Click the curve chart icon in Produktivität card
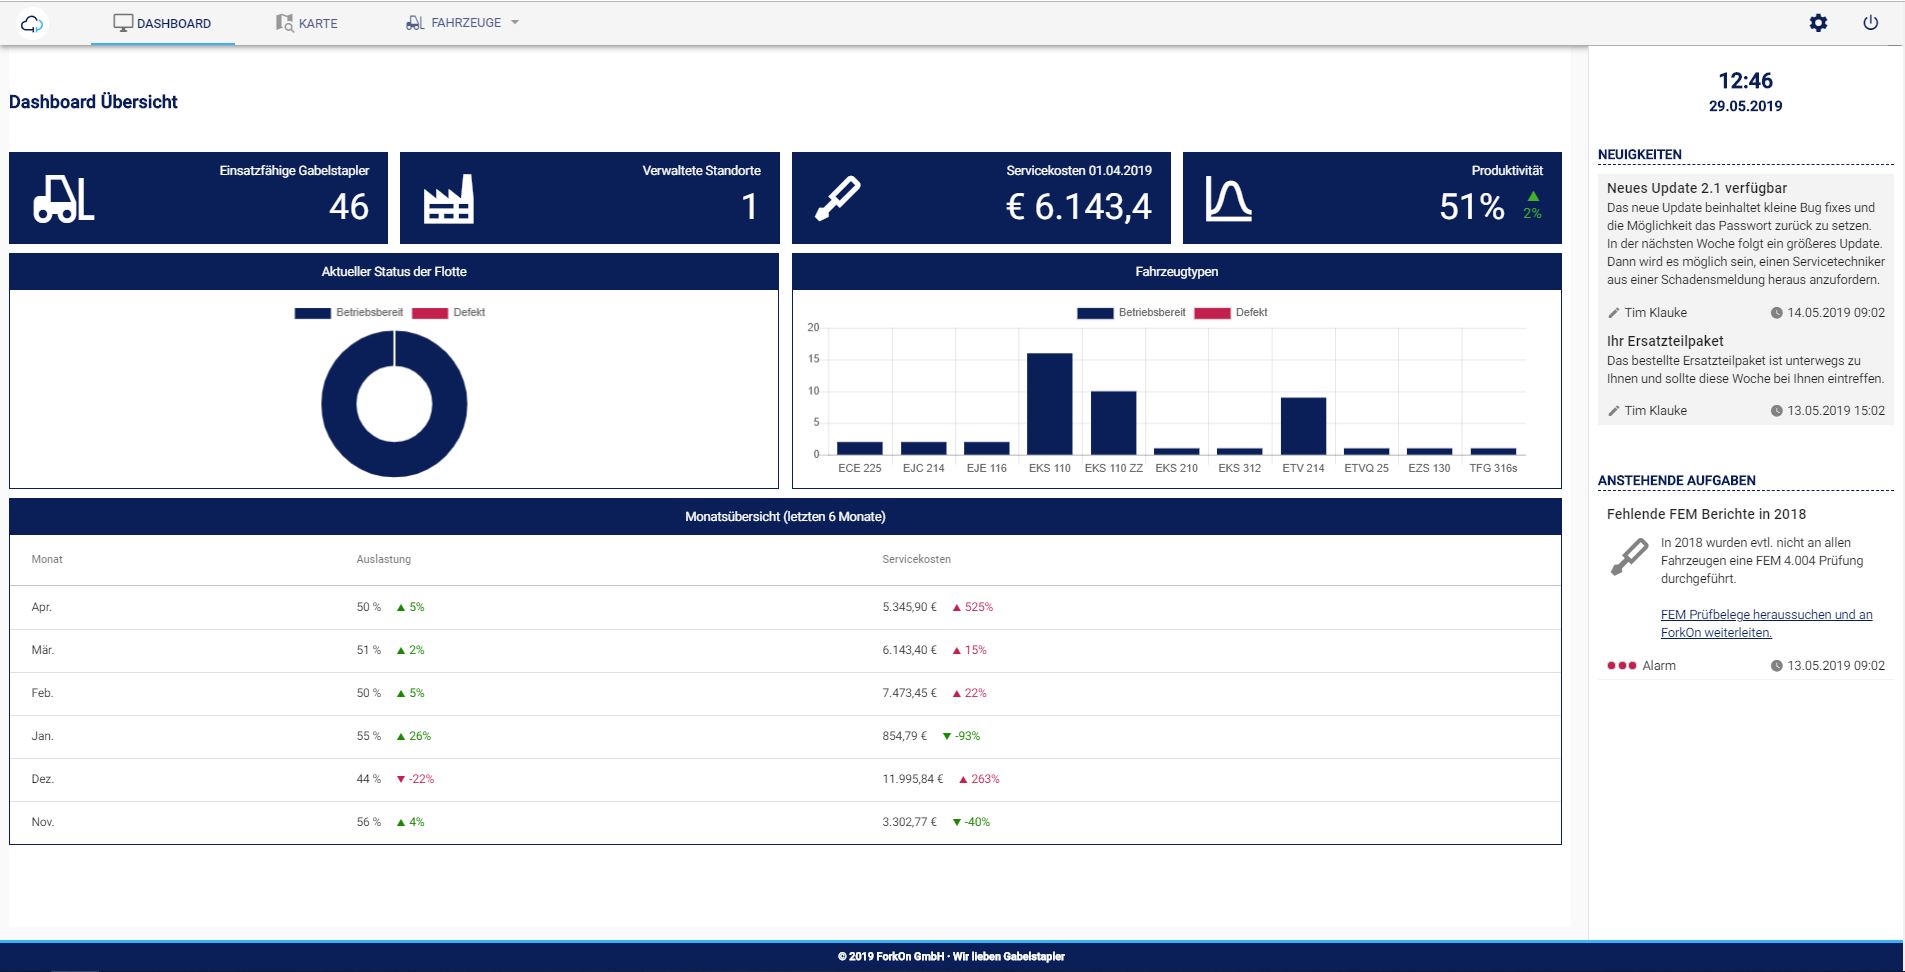The width and height of the screenshot is (1905, 972). (x=1228, y=199)
